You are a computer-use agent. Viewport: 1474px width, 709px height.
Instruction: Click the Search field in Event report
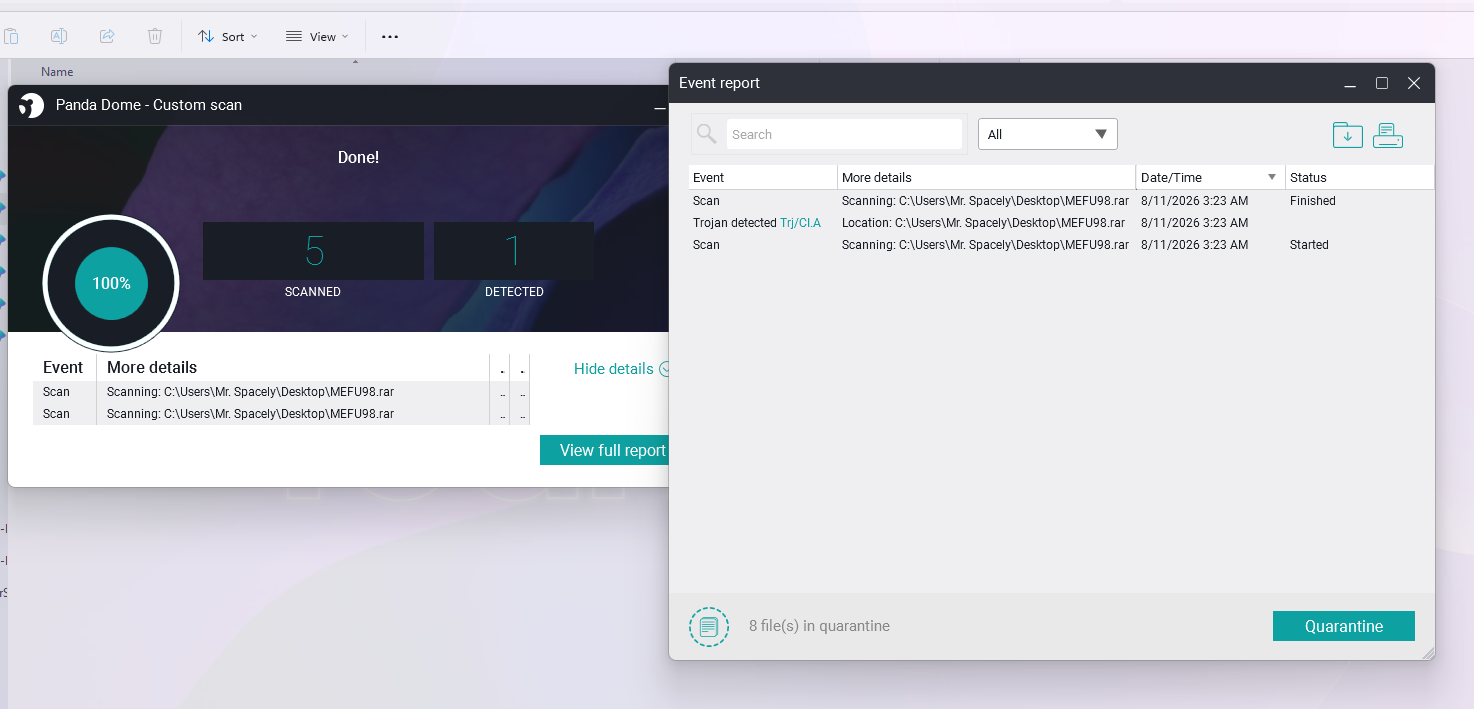pos(844,134)
